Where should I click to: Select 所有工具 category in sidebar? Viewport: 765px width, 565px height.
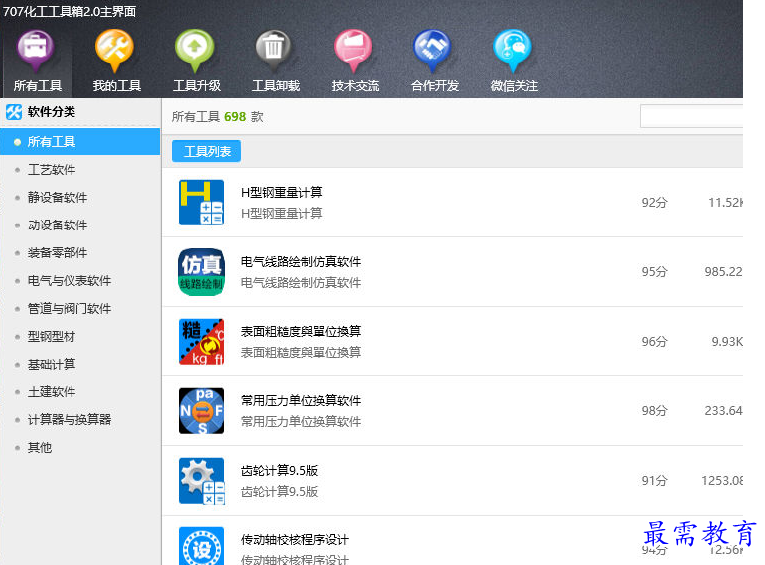click(x=80, y=142)
